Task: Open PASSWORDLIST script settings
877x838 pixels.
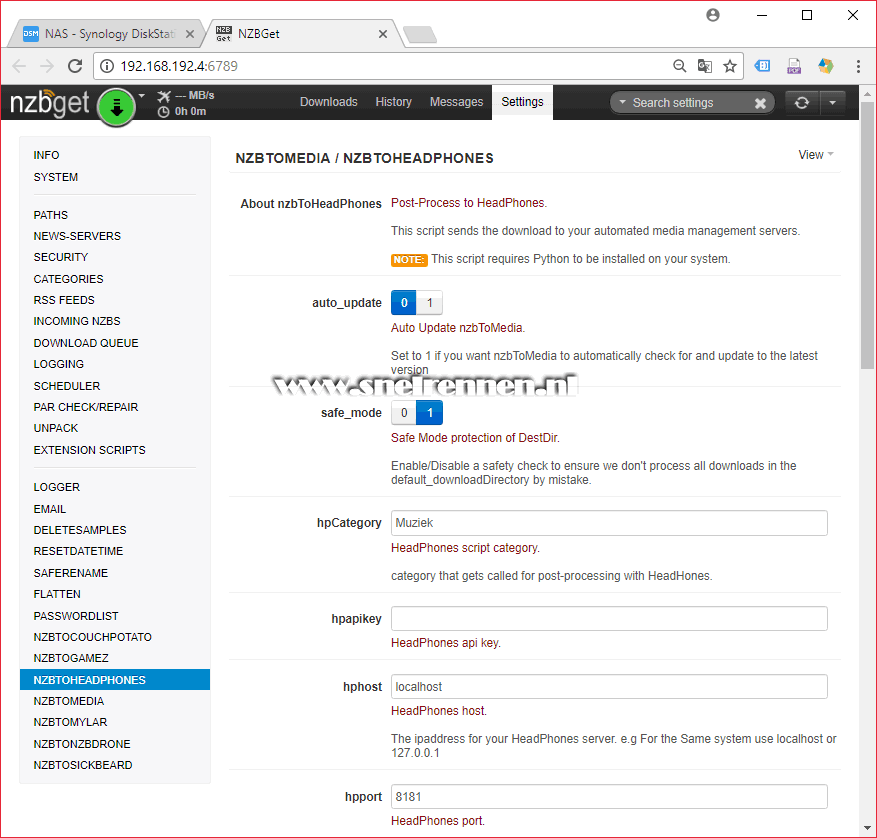Action: [76, 616]
